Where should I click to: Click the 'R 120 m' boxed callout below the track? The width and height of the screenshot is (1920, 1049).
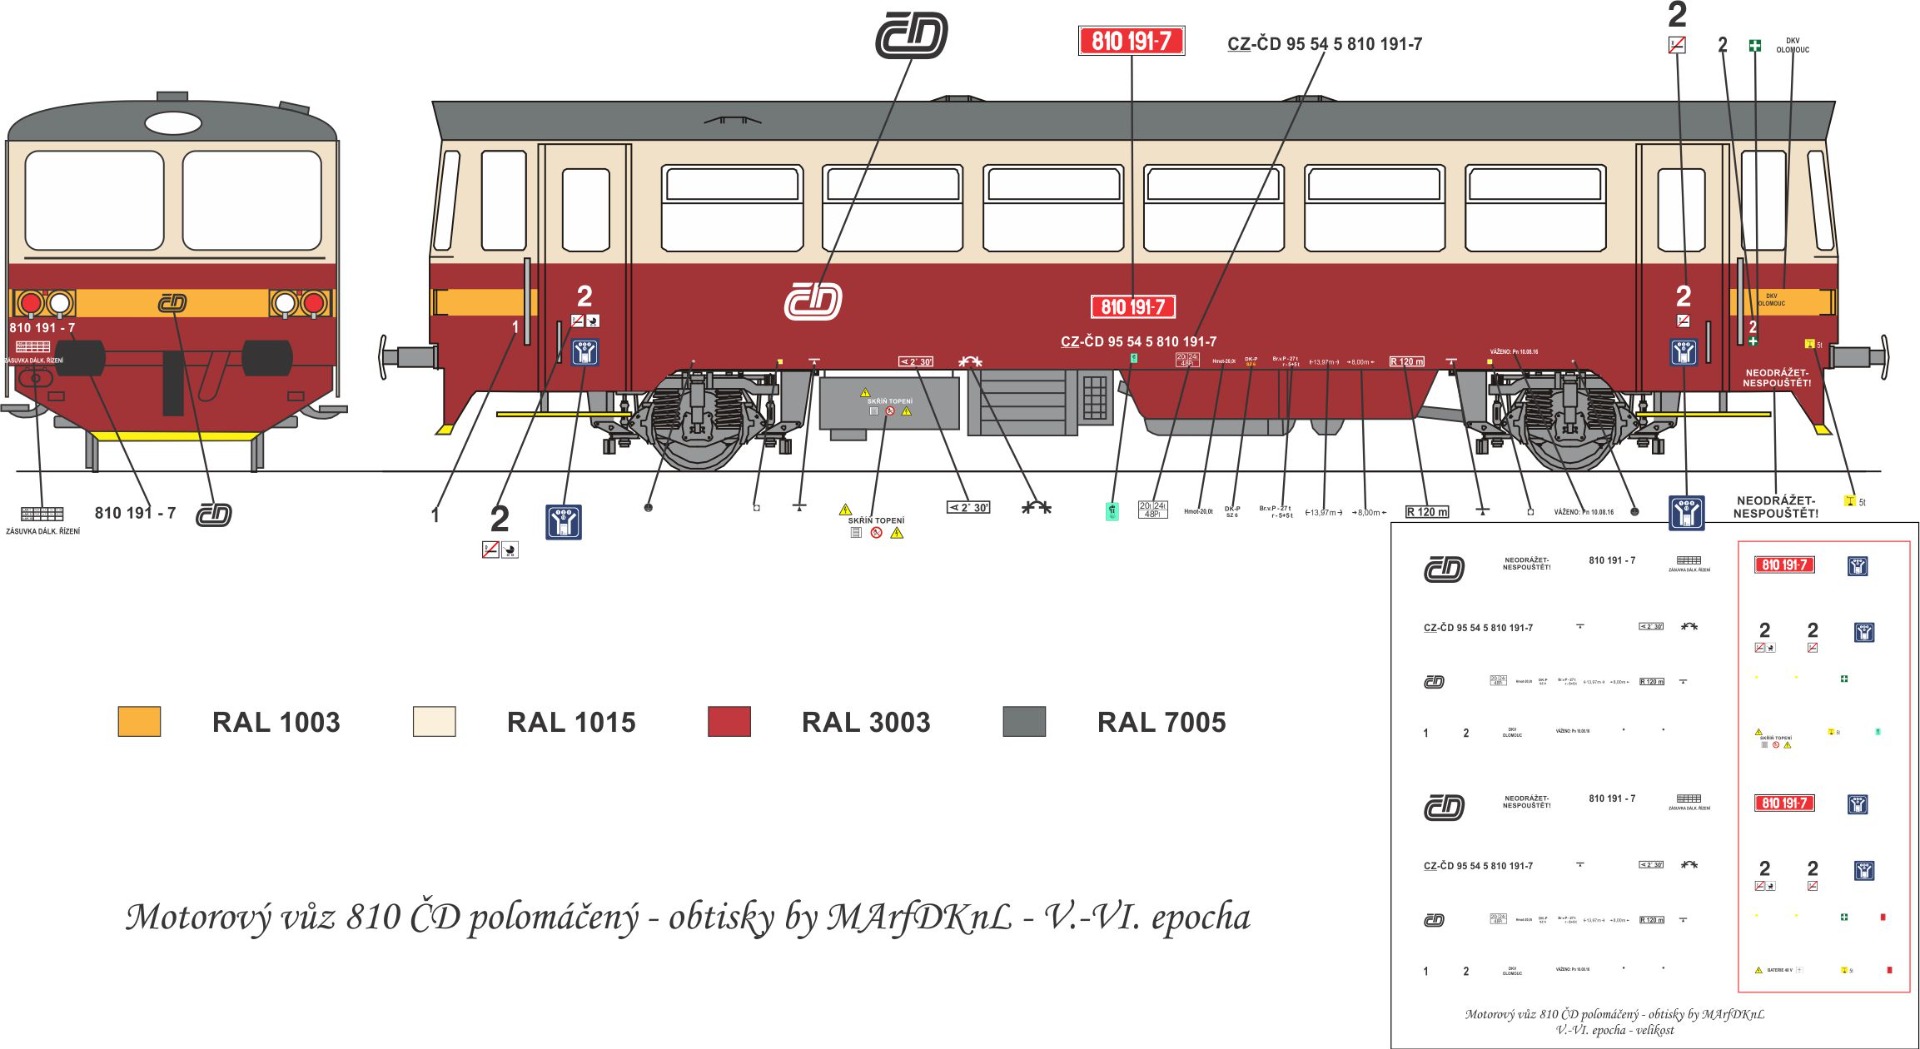1426,512
